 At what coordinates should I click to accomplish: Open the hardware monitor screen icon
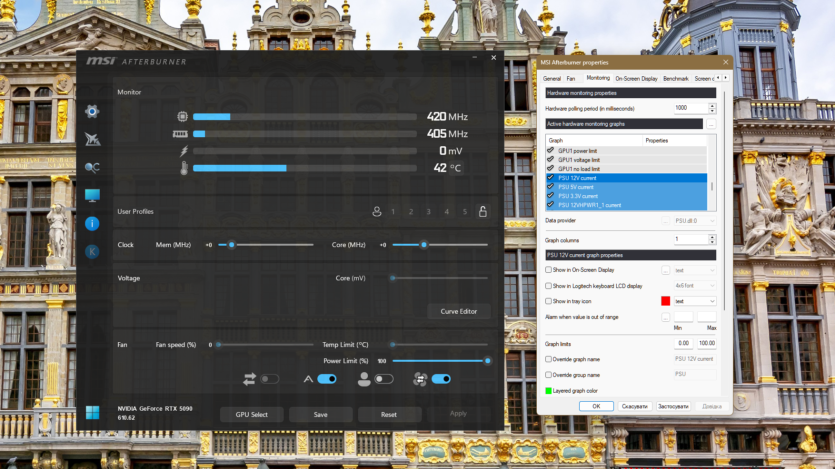pyautogui.click(x=92, y=195)
